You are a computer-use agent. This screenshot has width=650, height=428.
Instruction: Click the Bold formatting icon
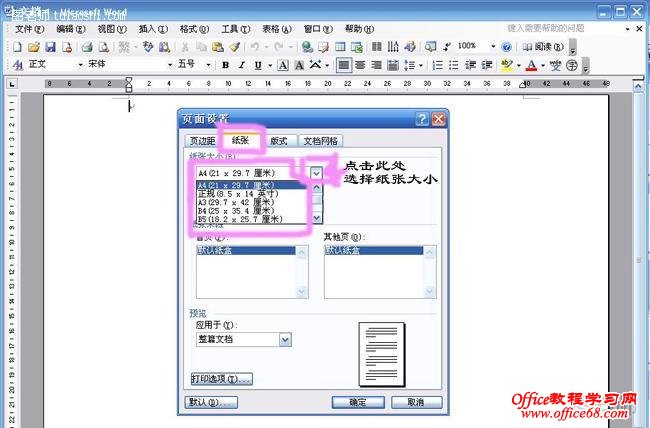tap(226, 65)
